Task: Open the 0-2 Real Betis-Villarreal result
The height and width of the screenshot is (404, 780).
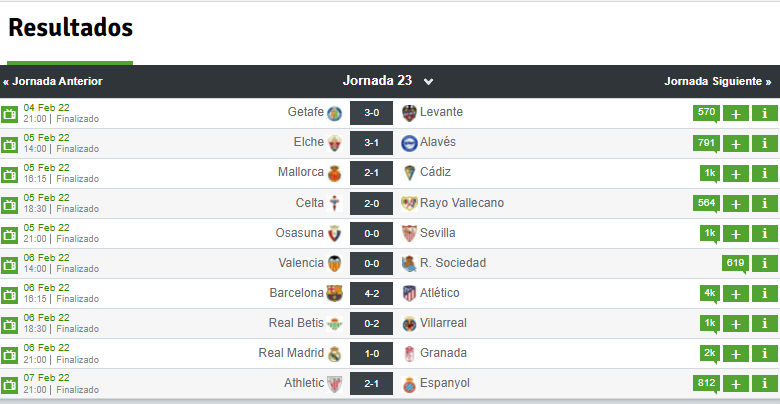Action: tap(372, 323)
